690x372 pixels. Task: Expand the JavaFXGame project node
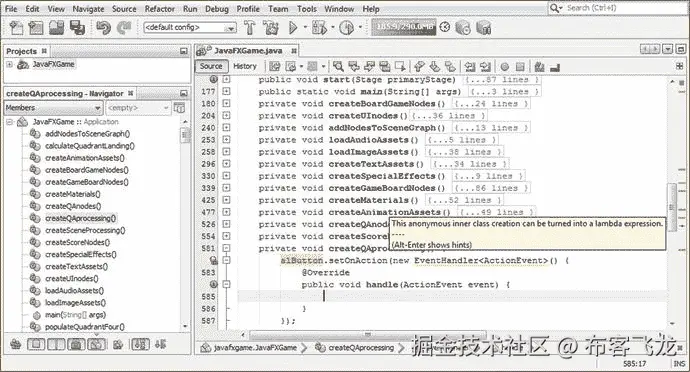9,64
